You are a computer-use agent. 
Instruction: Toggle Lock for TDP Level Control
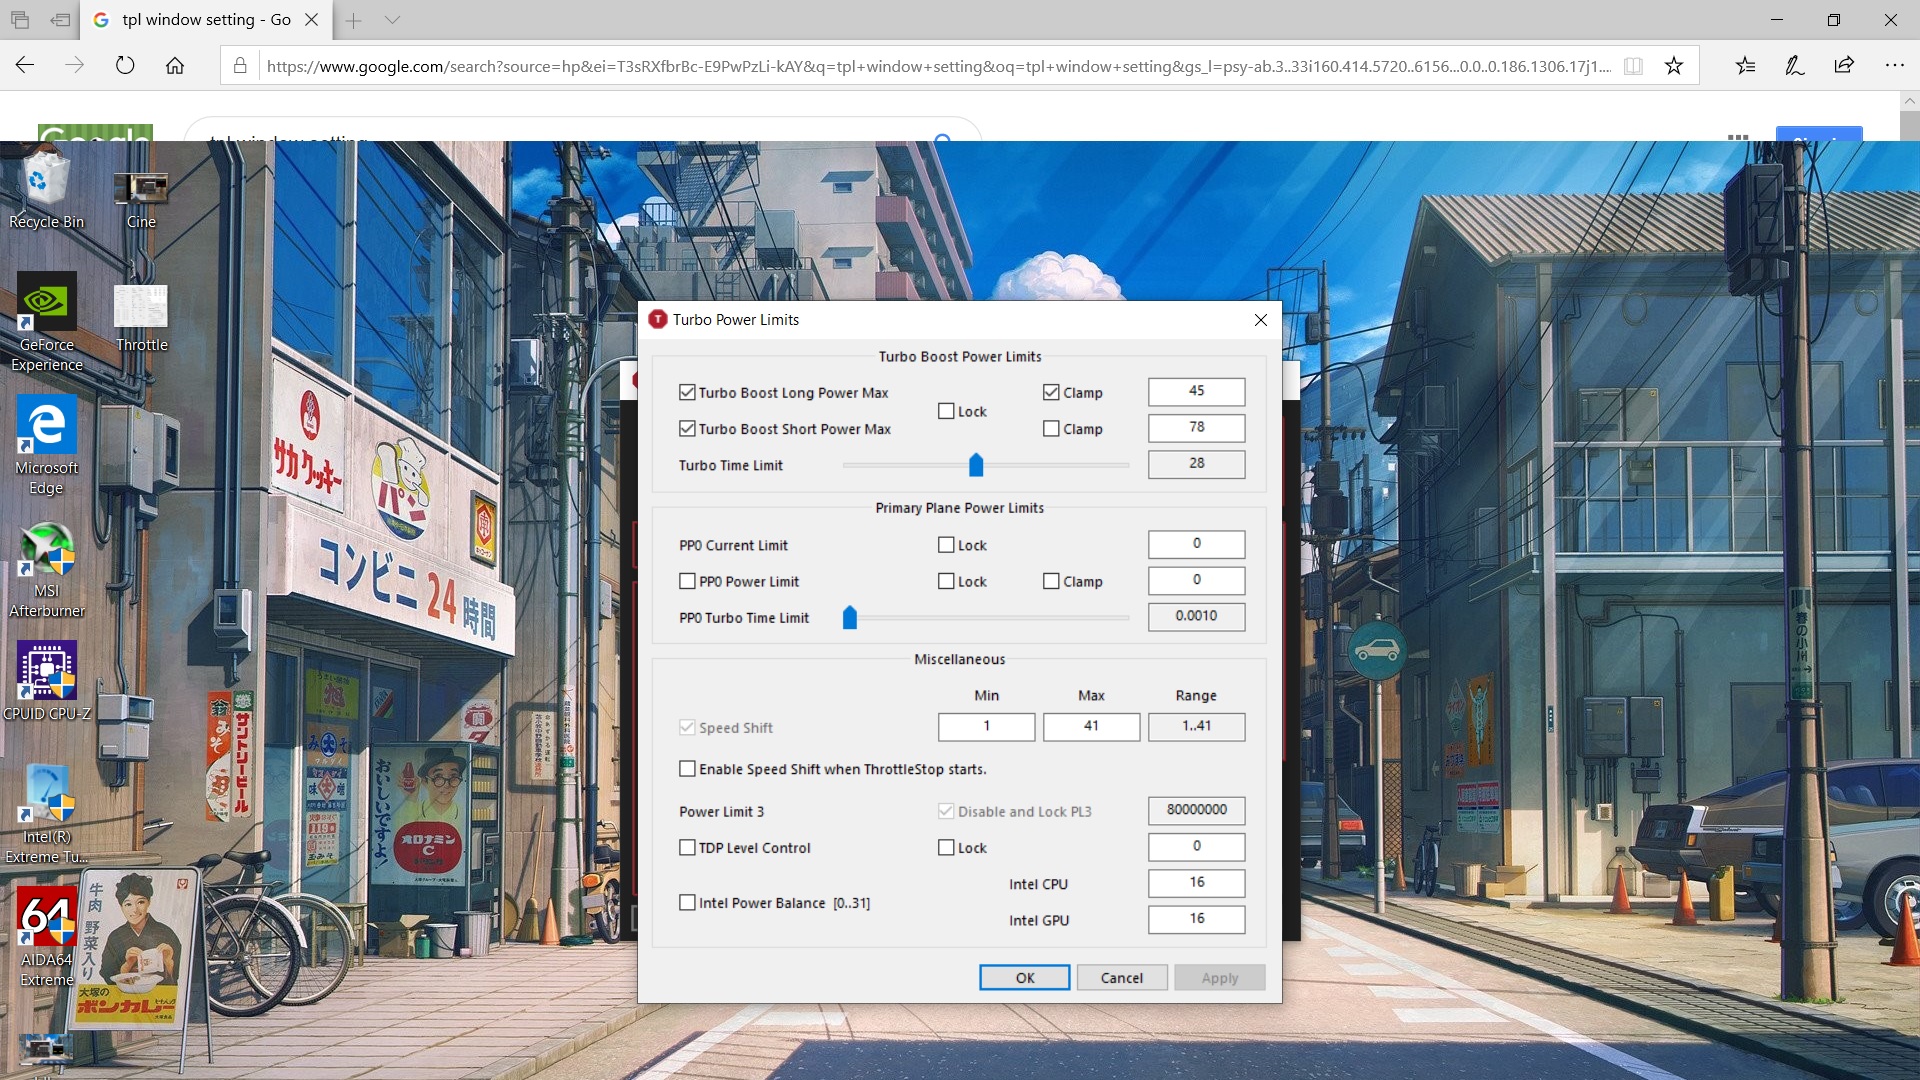pyautogui.click(x=946, y=847)
